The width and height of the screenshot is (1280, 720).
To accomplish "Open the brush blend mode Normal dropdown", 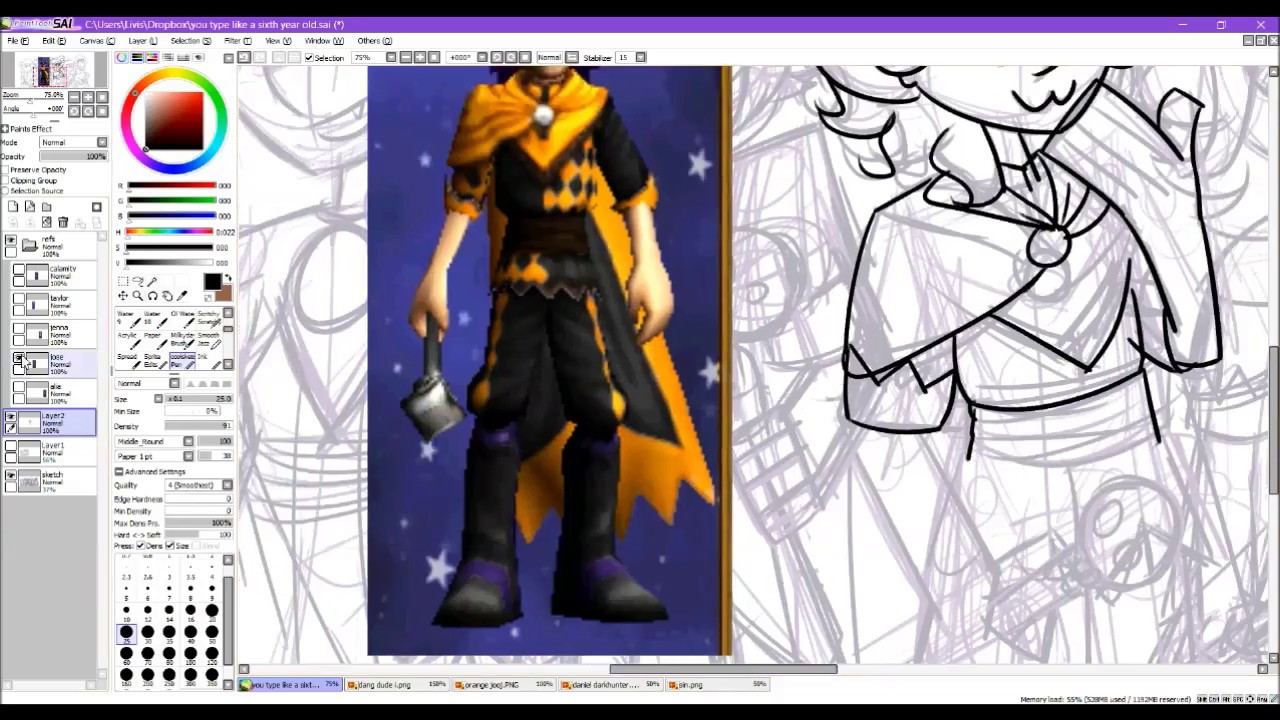I will point(174,383).
